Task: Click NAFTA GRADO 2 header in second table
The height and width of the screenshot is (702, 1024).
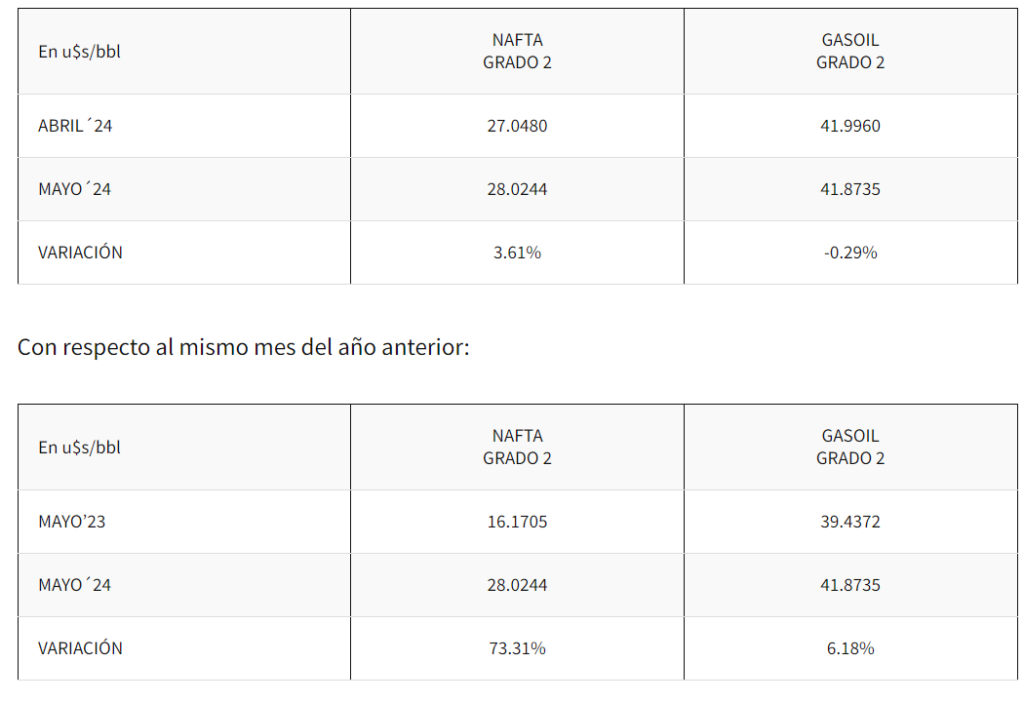Action: coord(517,447)
